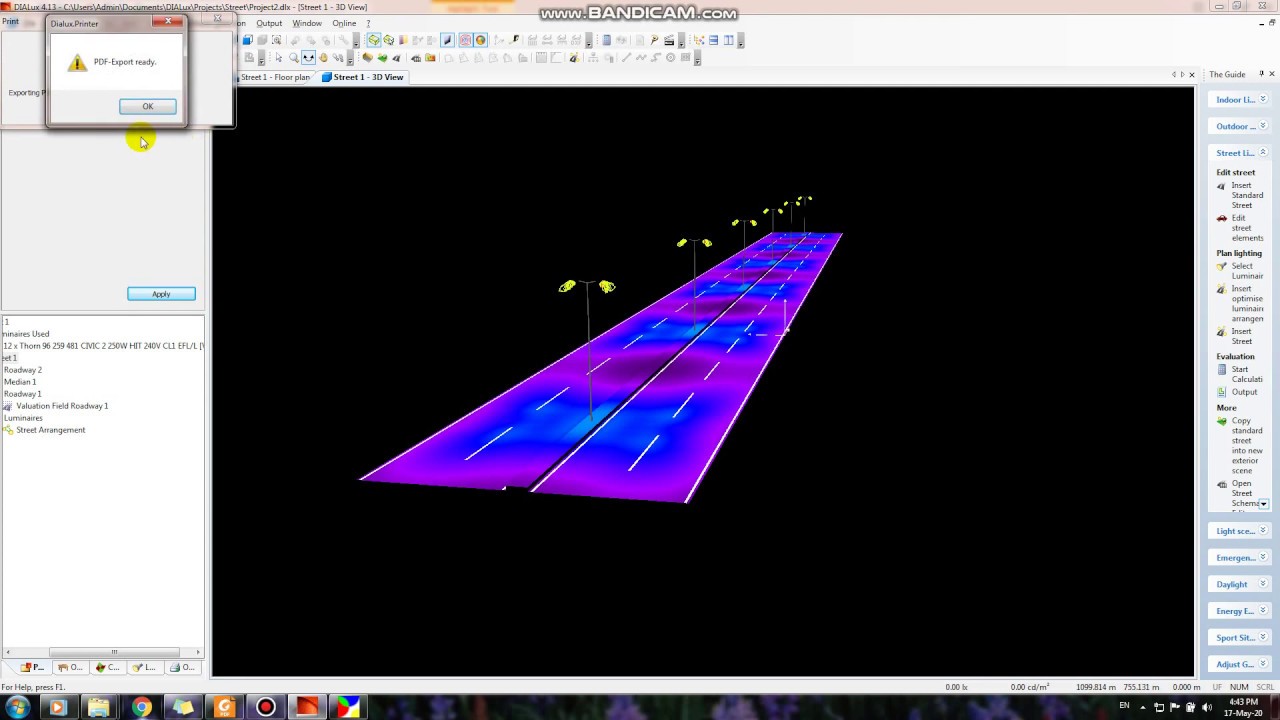Select Street Arrangement in project tree
The width and height of the screenshot is (1280, 720).
click(51, 430)
